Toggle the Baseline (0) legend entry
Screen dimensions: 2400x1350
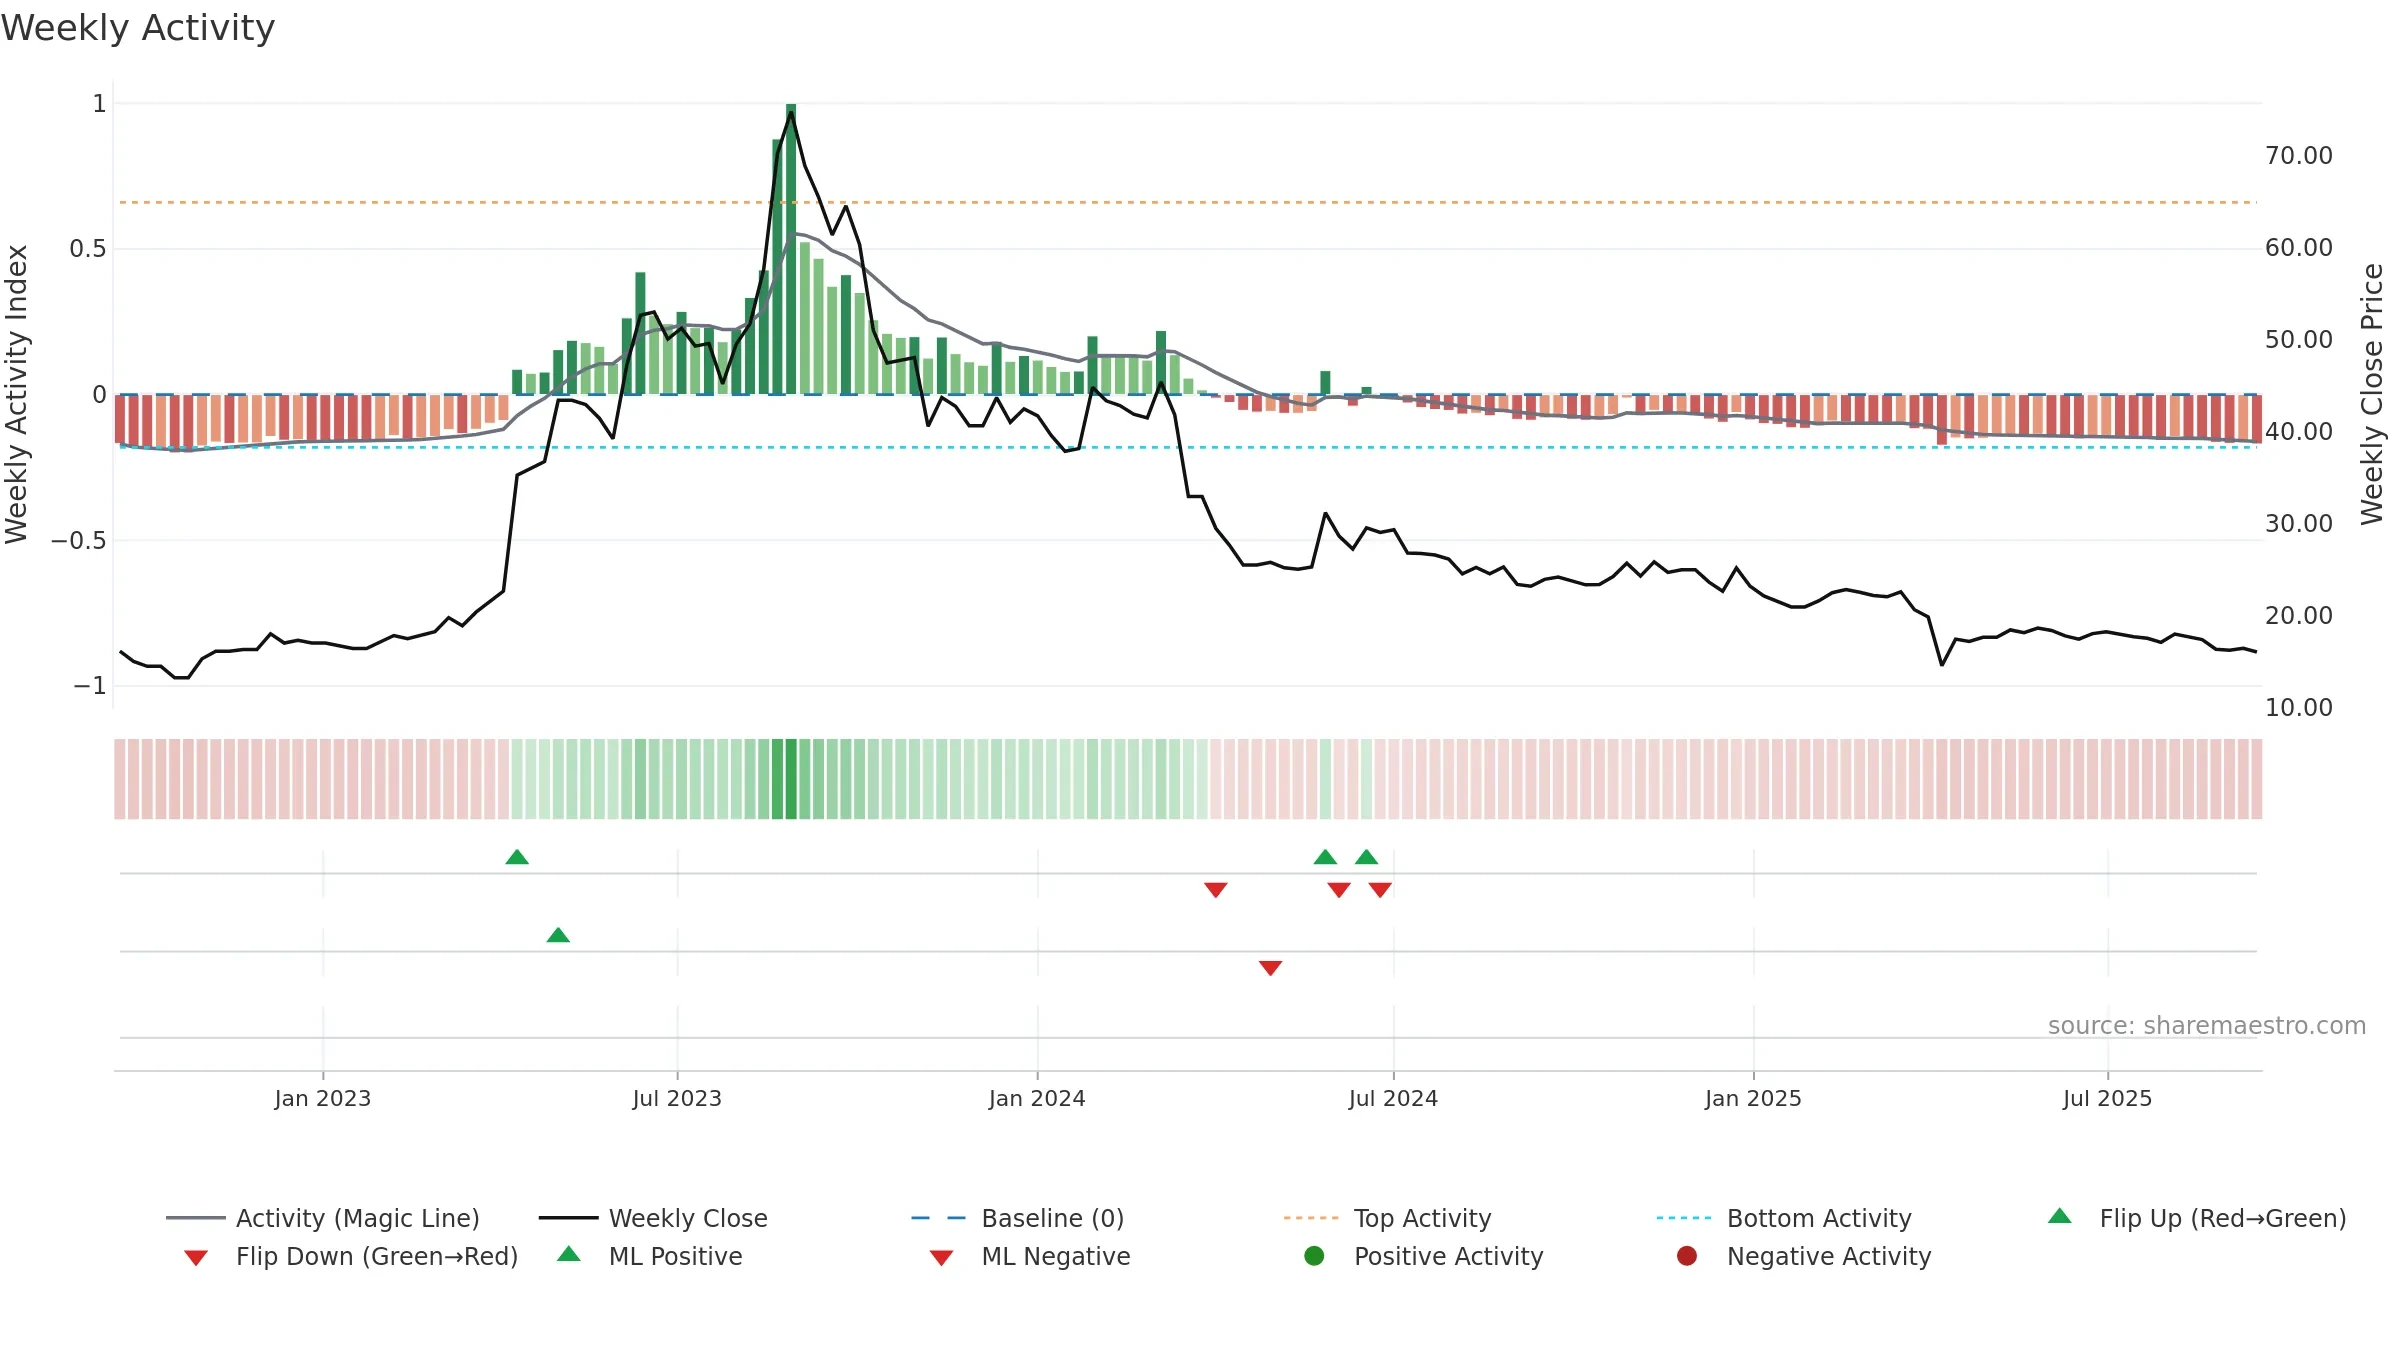click(1018, 1218)
